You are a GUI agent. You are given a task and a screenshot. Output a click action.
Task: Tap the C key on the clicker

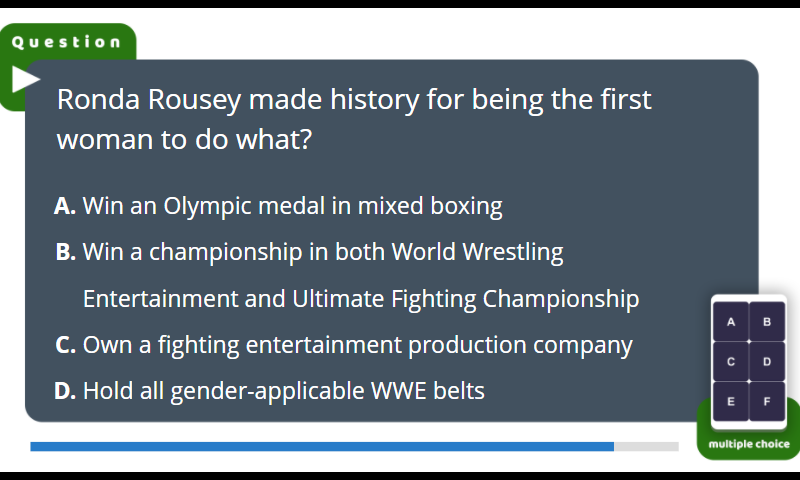click(x=731, y=362)
